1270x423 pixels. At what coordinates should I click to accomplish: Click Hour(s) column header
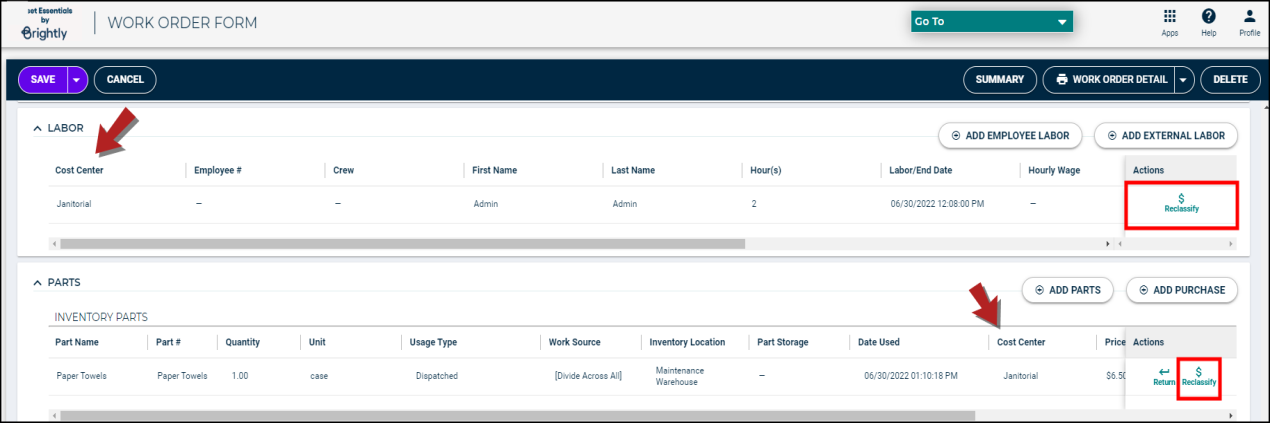point(767,170)
